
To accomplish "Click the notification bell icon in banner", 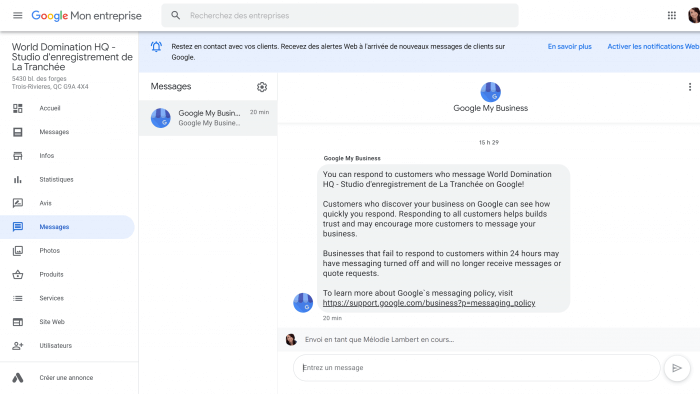I will [x=156, y=46].
